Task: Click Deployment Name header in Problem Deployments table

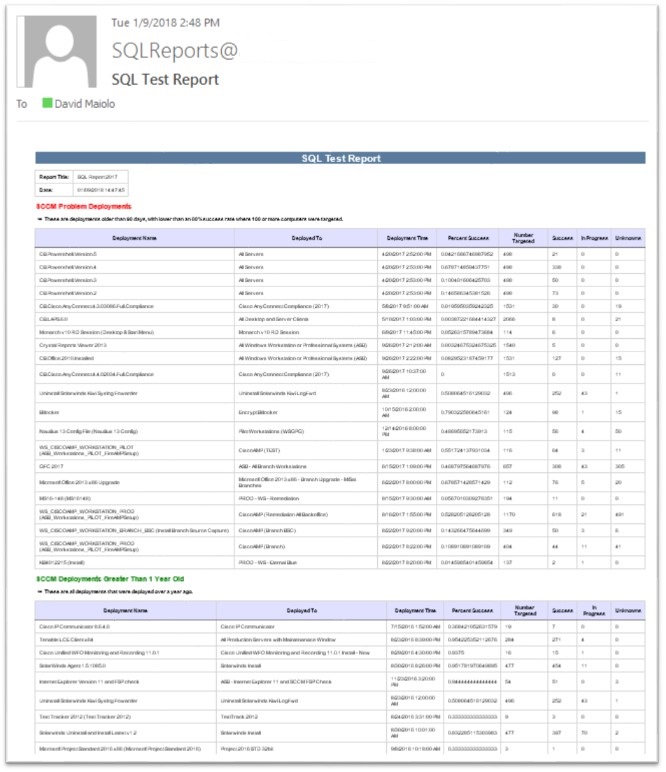Action: pyautogui.click(x=134, y=238)
